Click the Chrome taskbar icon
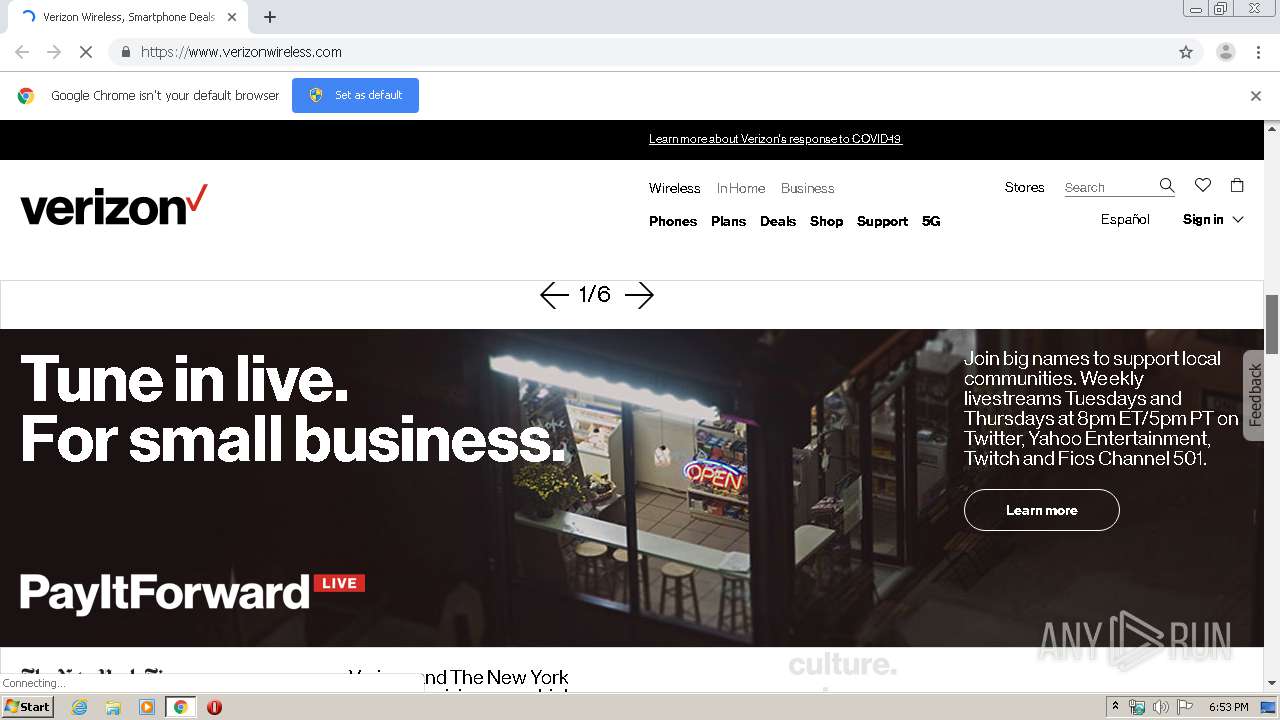This screenshot has width=1280, height=720. pyautogui.click(x=180, y=707)
